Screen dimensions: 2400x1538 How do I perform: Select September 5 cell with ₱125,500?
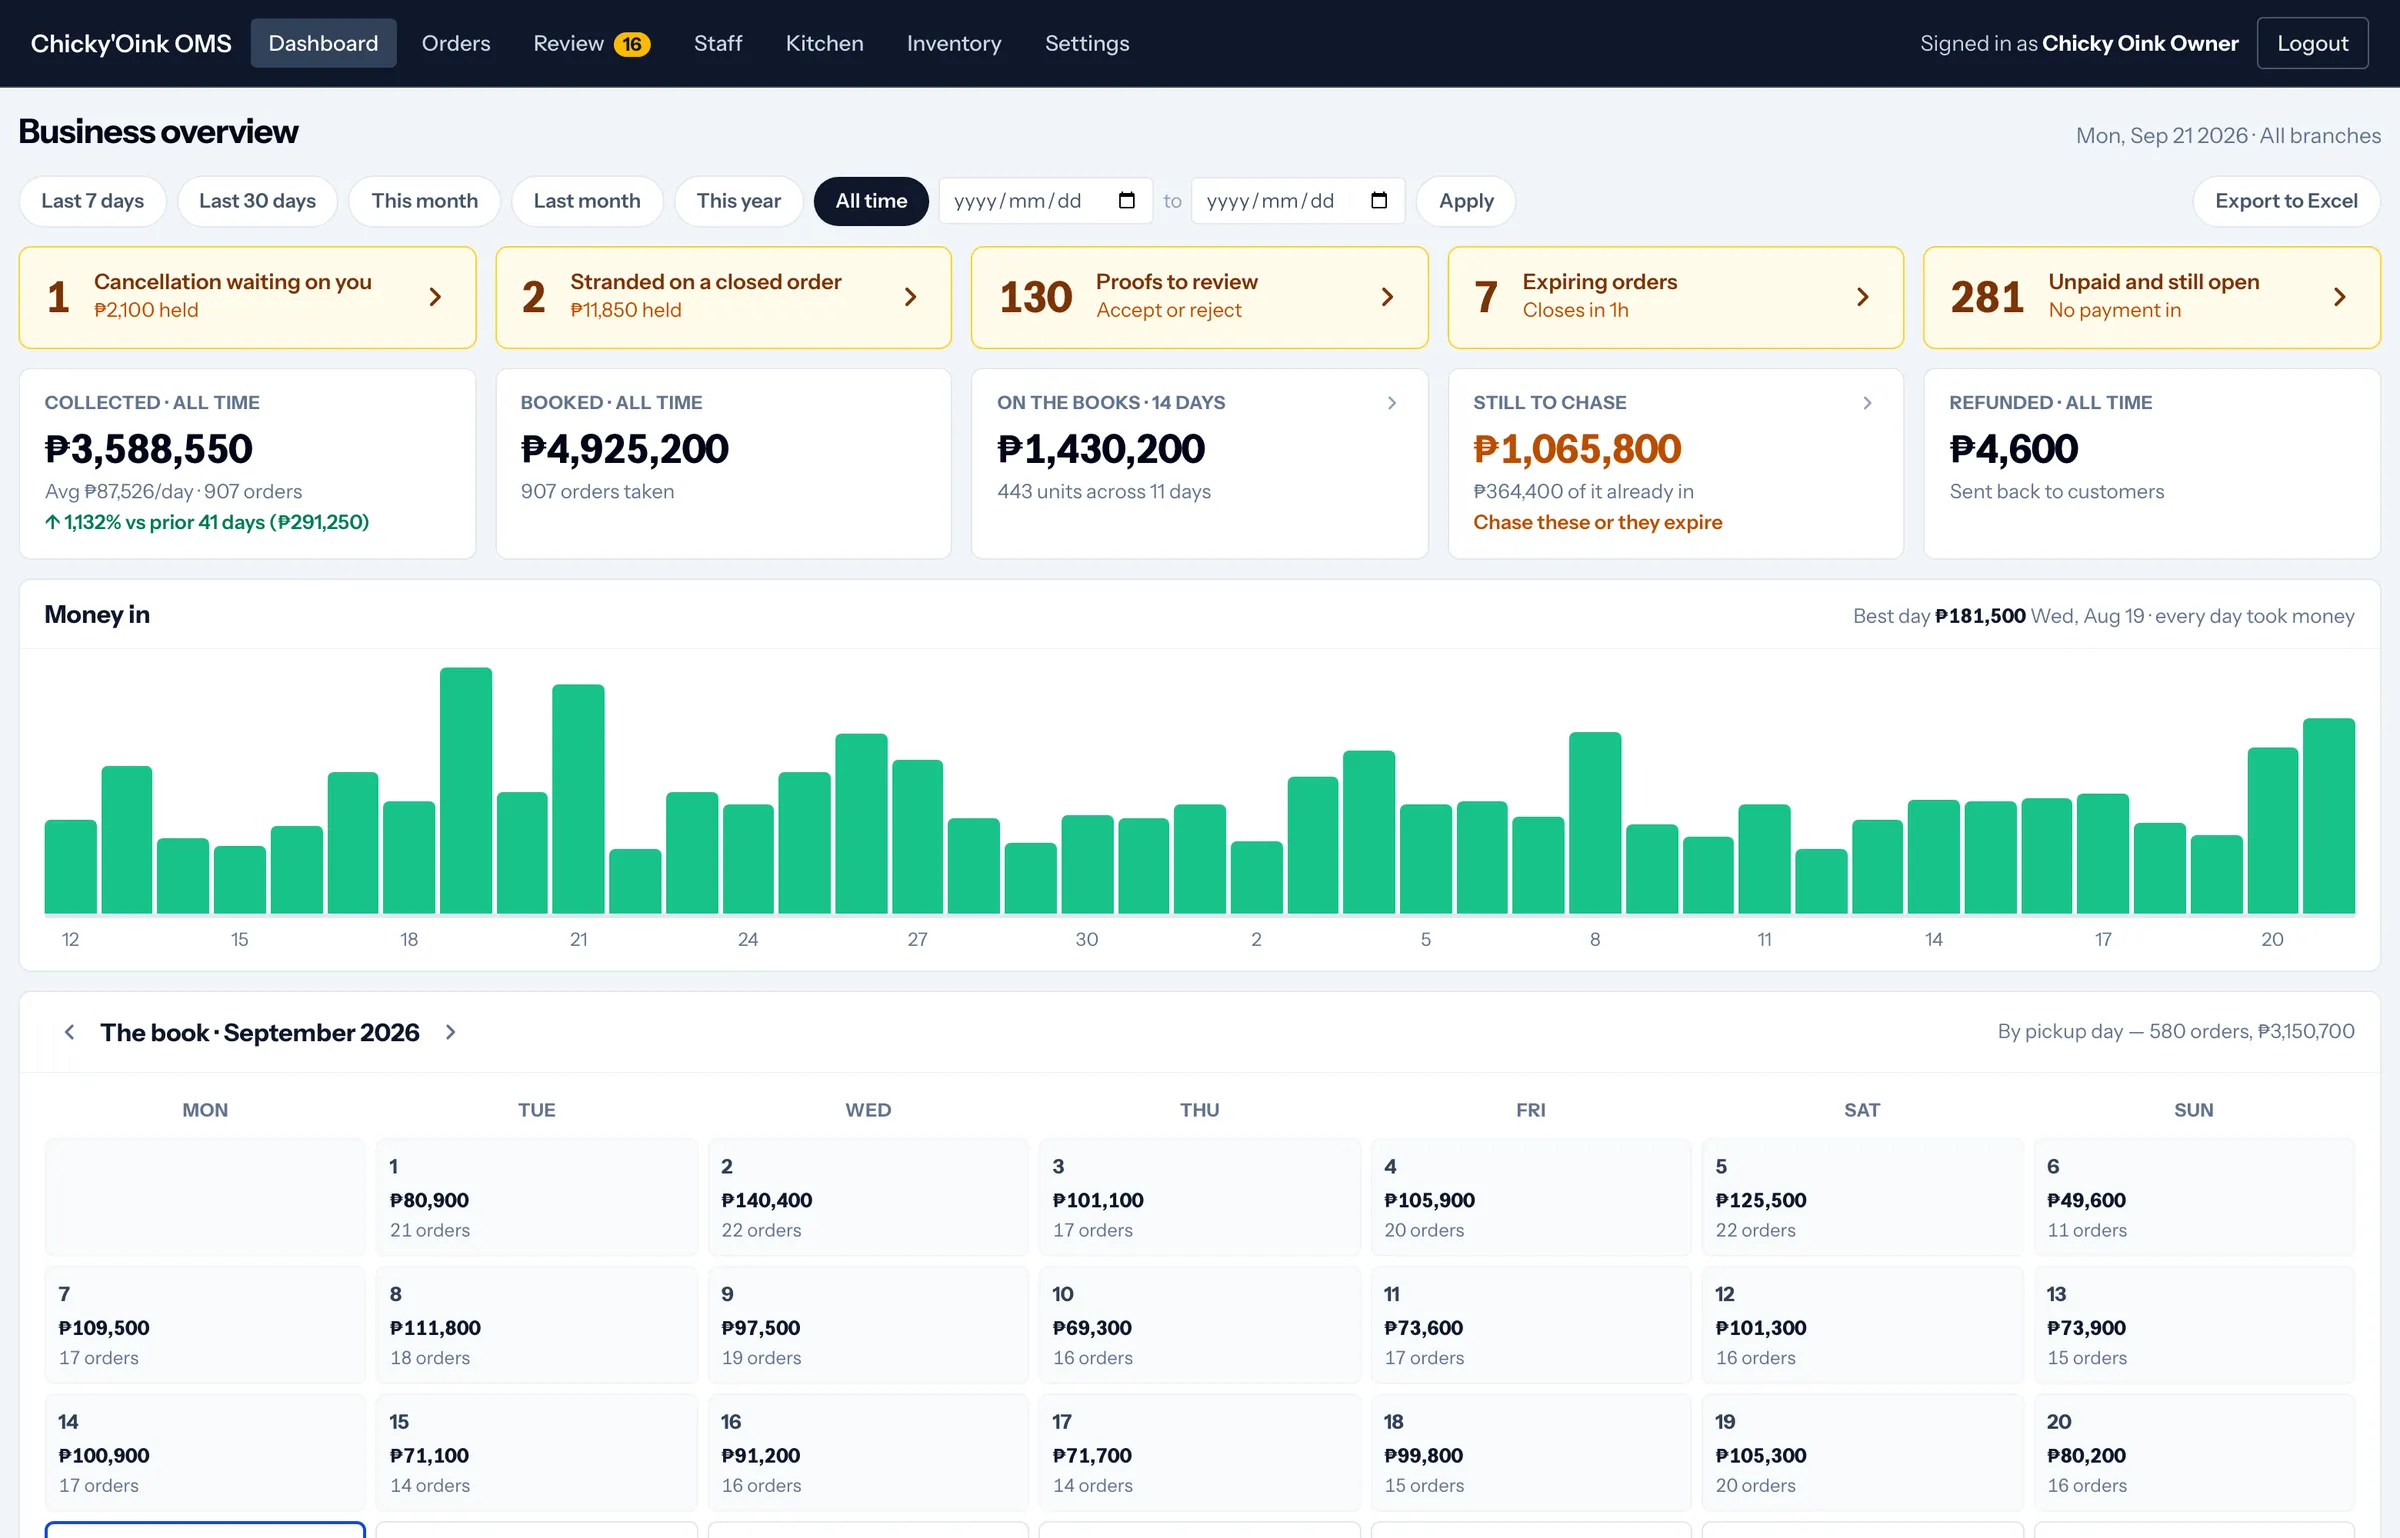[x=1862, y=1196]
